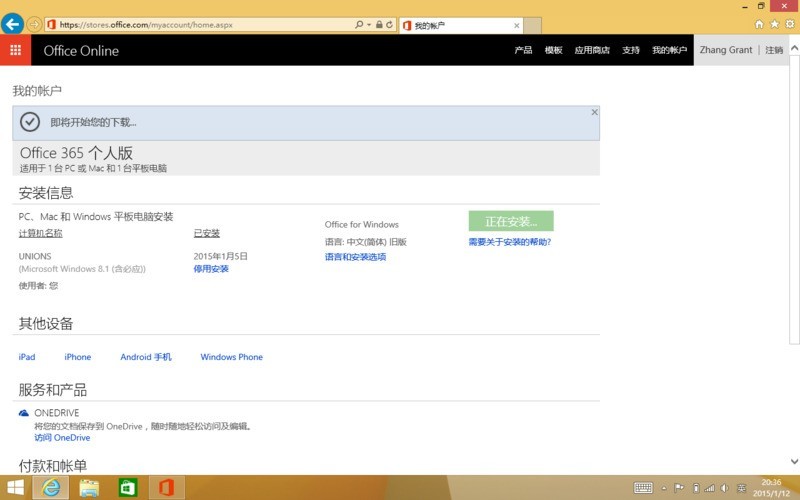Select the 我的帐户 browser tab
Viewport: 800px width, 500px height.
pyautogui.click(x=461, y=26)
